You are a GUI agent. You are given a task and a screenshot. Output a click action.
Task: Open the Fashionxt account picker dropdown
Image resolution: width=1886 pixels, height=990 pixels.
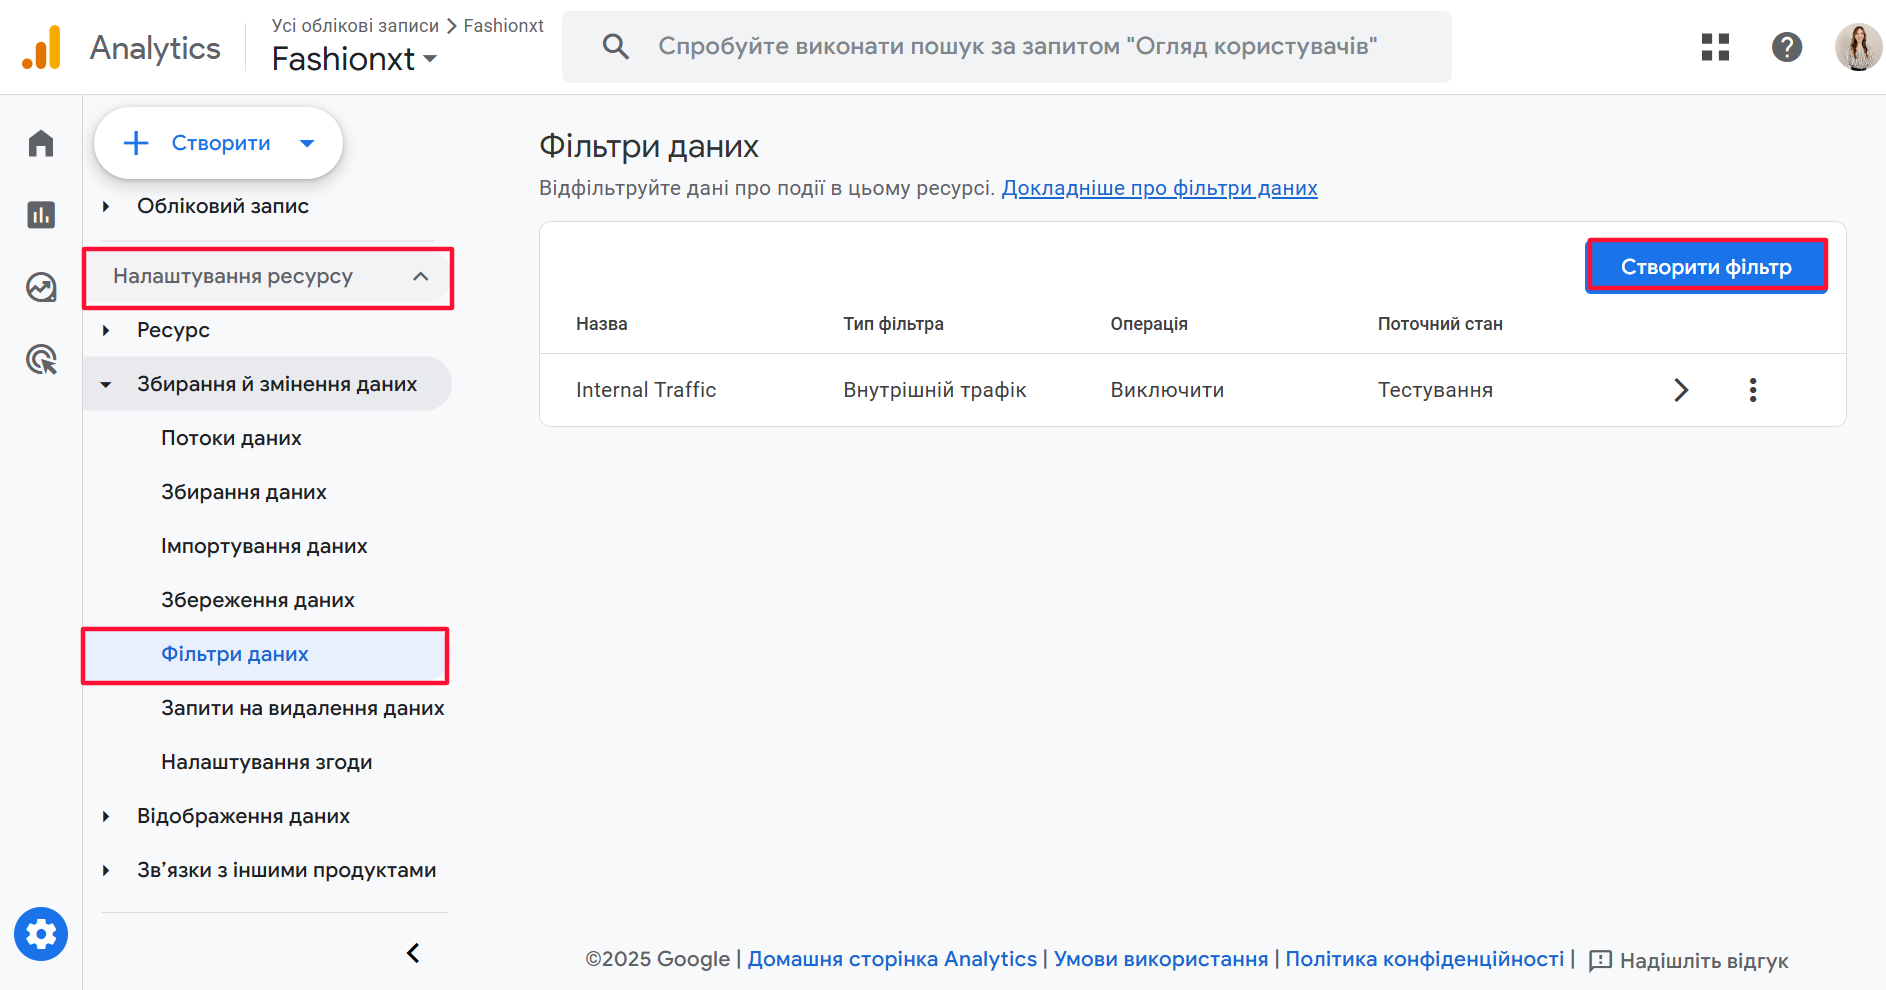(x=355, y=59)
